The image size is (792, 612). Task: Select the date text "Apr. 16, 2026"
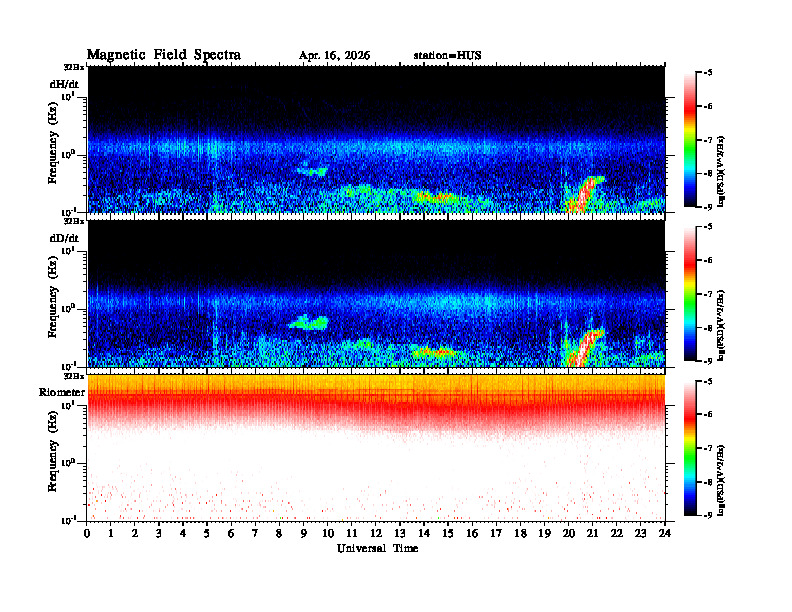(334, 56)
